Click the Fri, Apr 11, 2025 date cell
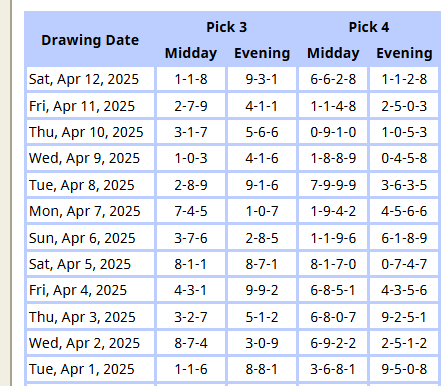Image resolution: width=442 pixels, height=386 pixels. pos(90,106)
